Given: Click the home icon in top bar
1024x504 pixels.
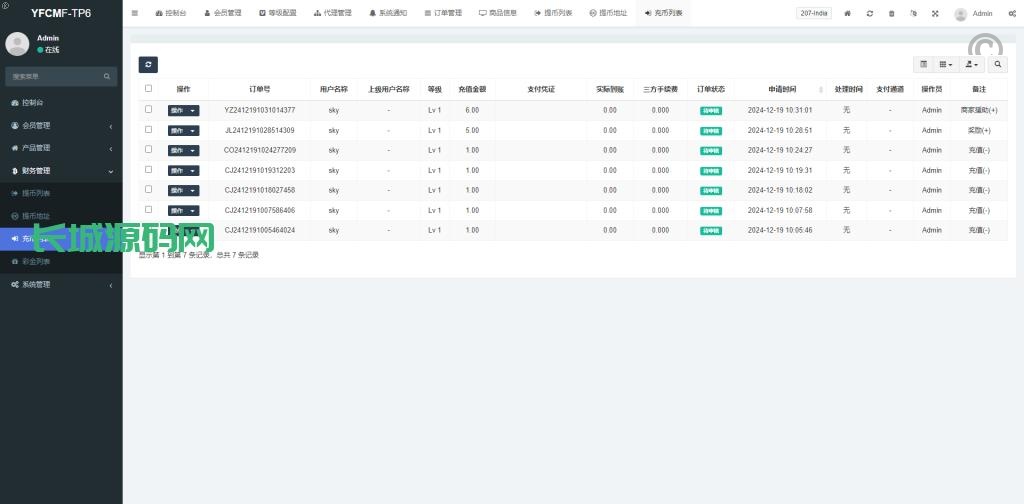Looking at the screenshot, I should coord(848,13).
